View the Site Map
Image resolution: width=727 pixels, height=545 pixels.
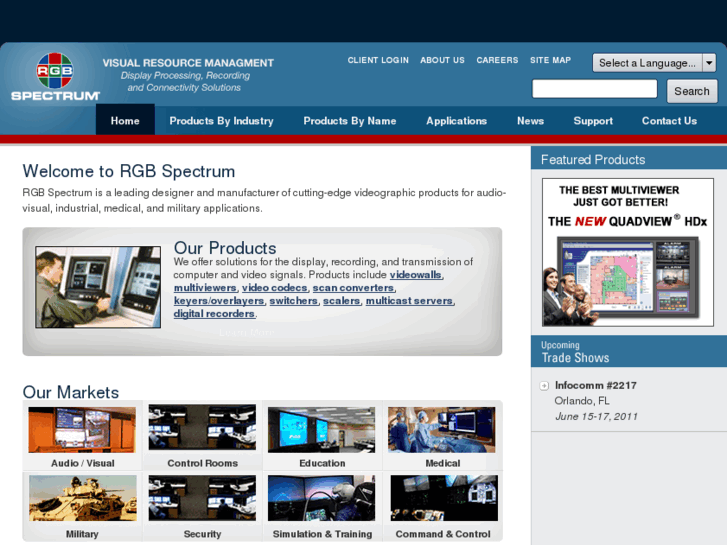[x=550, y=60]
